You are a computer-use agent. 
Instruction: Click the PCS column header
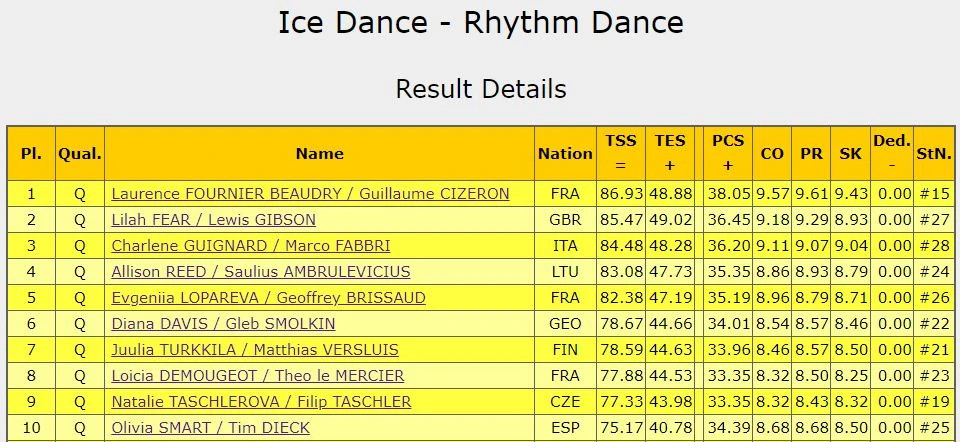pyautogui.click(x=728, y=154)
